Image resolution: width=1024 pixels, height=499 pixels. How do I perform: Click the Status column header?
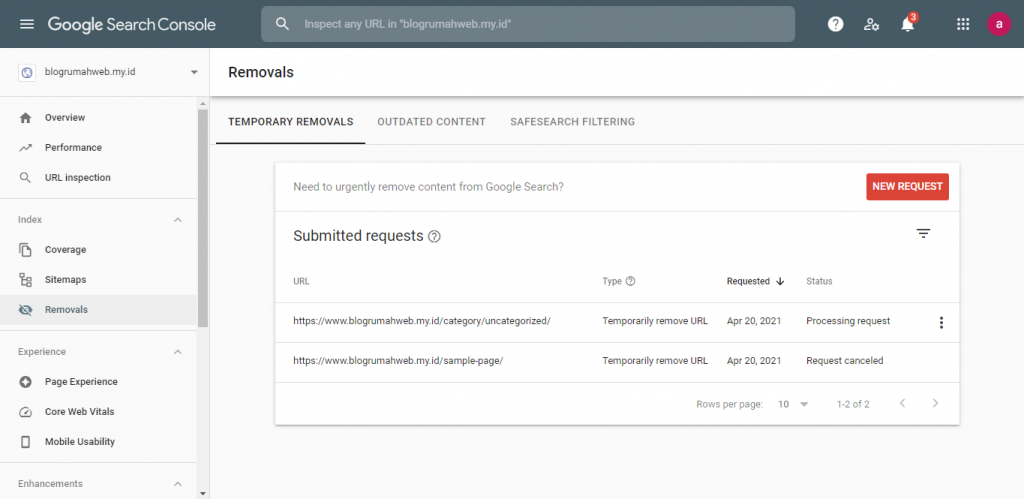819,282
